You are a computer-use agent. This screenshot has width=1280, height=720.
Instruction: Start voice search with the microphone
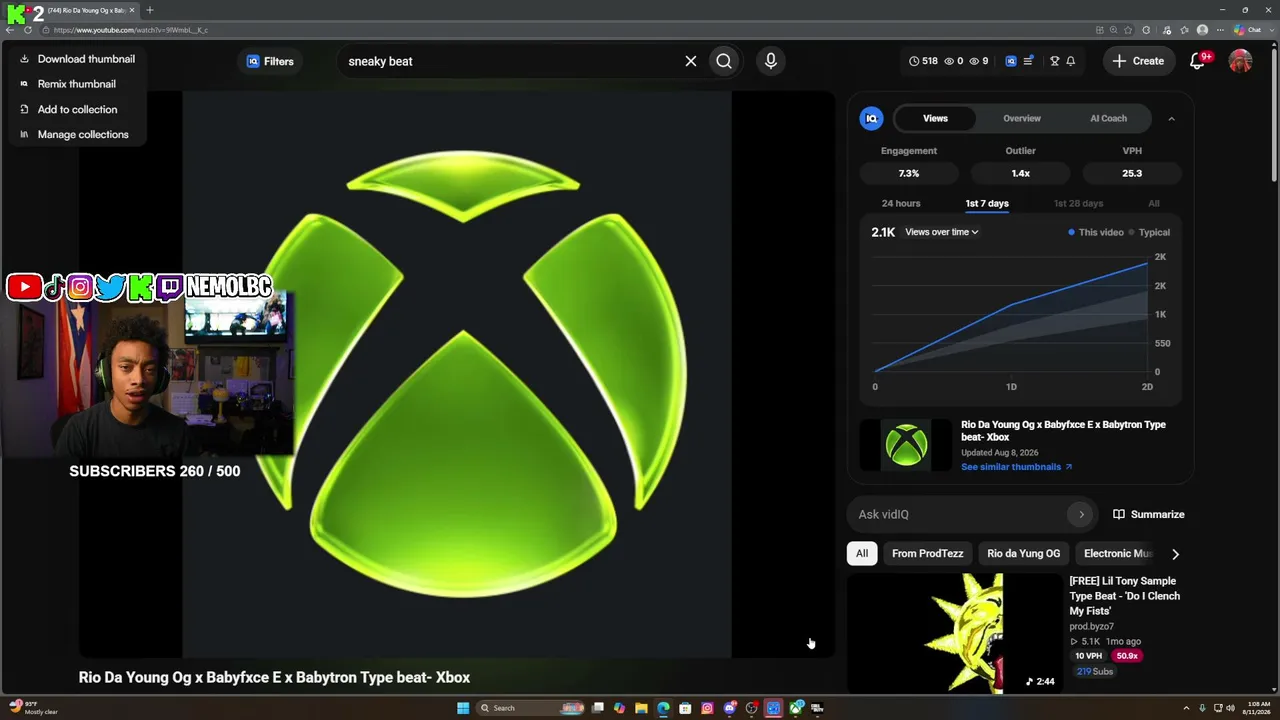tap(770, 61)
